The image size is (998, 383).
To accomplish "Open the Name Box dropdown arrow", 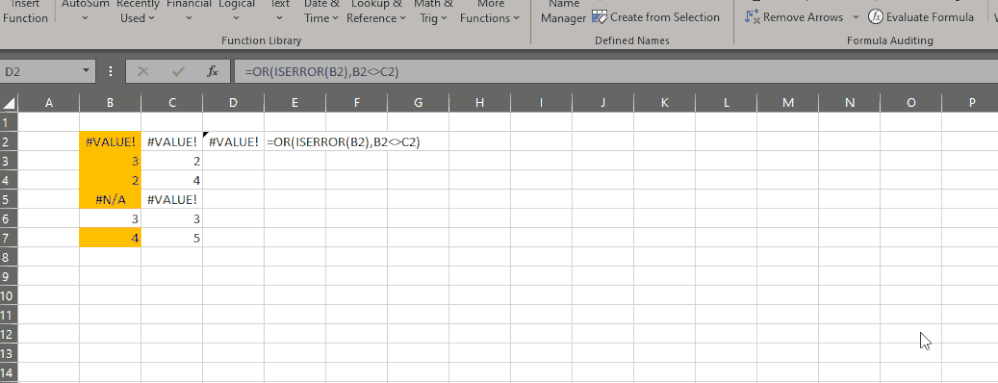I will (x=86, y=71).
